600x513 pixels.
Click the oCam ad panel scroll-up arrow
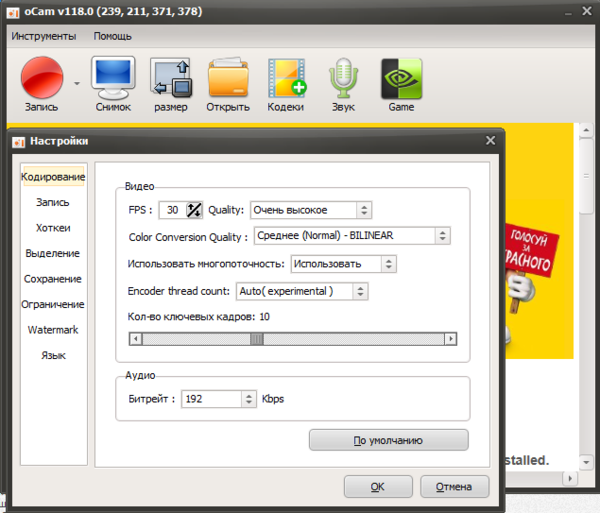pos(586,130)
